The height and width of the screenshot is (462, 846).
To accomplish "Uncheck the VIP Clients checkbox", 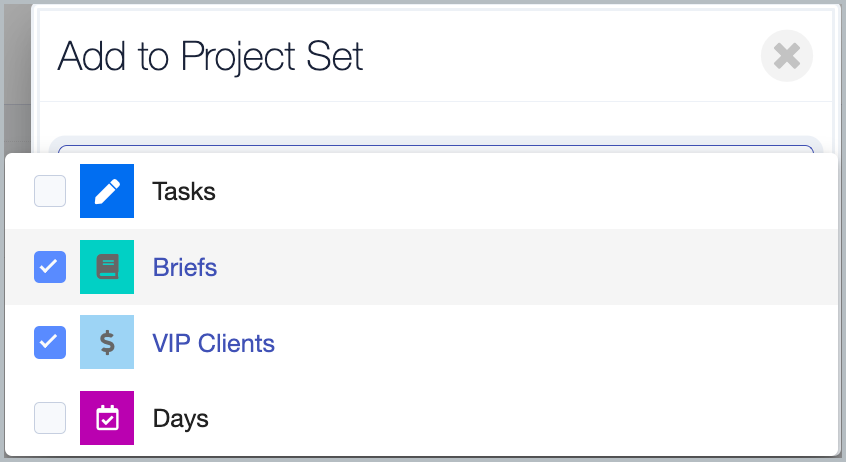I will (50, 343).
